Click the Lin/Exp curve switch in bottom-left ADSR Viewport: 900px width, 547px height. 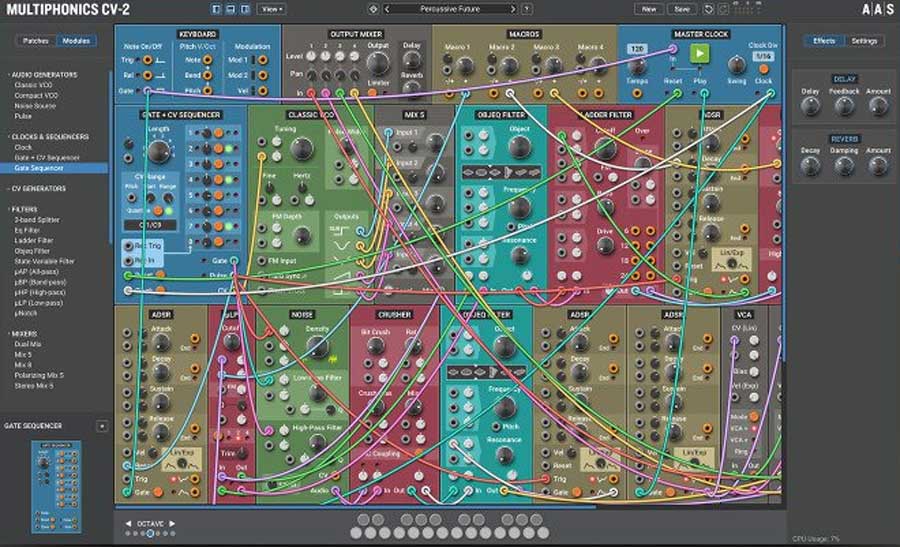click(182, 459)
